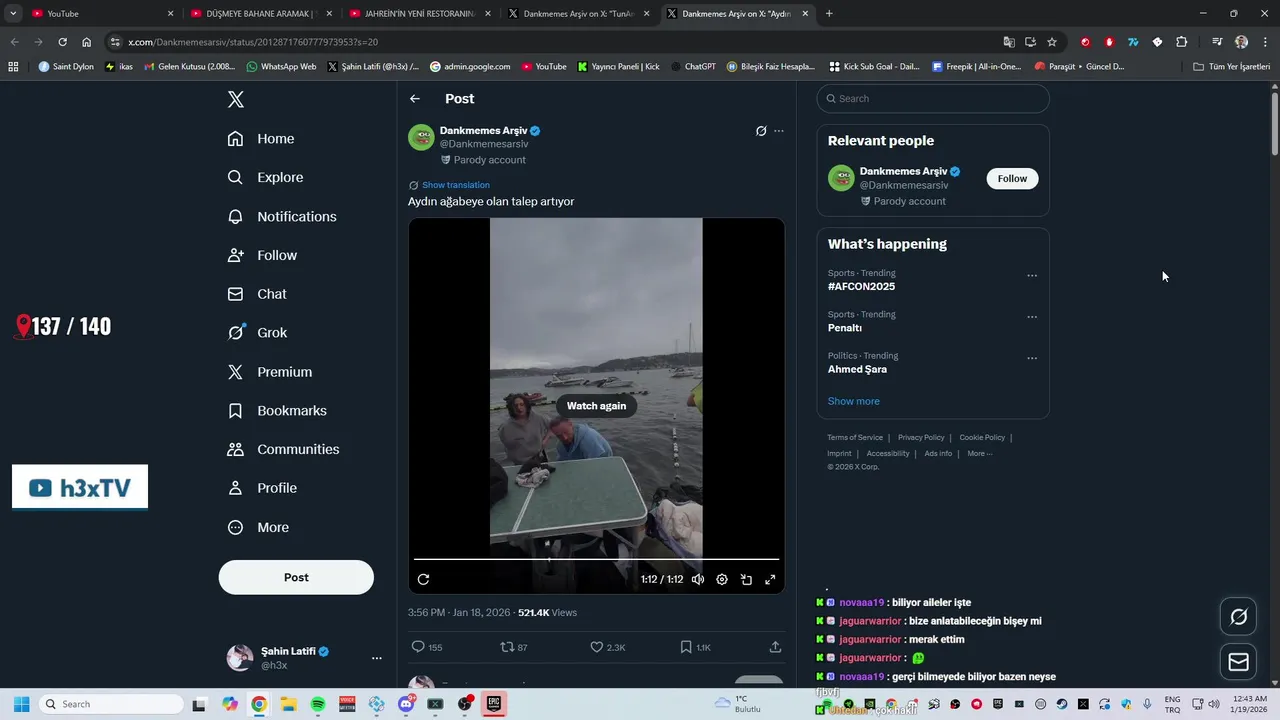
Task: Switch to the JAHREIN'IN YENI RESTORANIN tab
Action: coord(418,13)
